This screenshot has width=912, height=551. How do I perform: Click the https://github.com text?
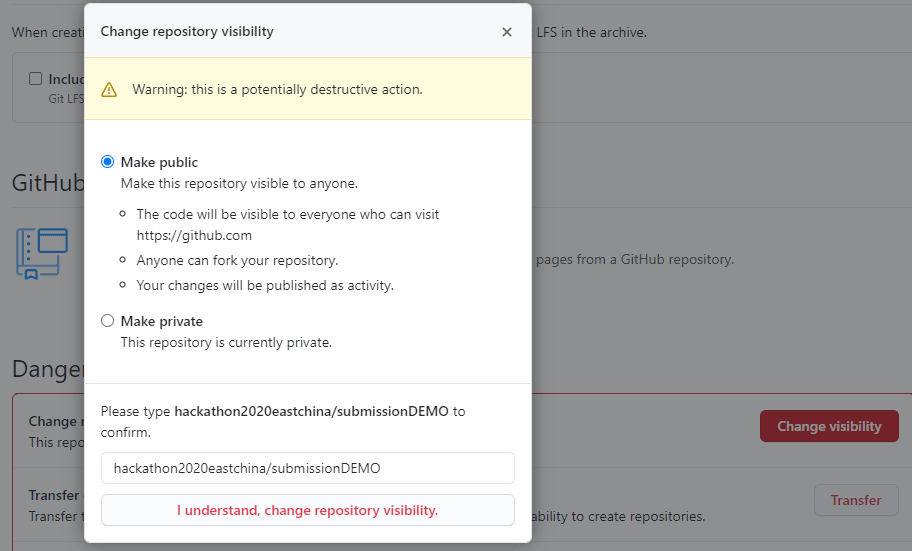tap(194, 236)
